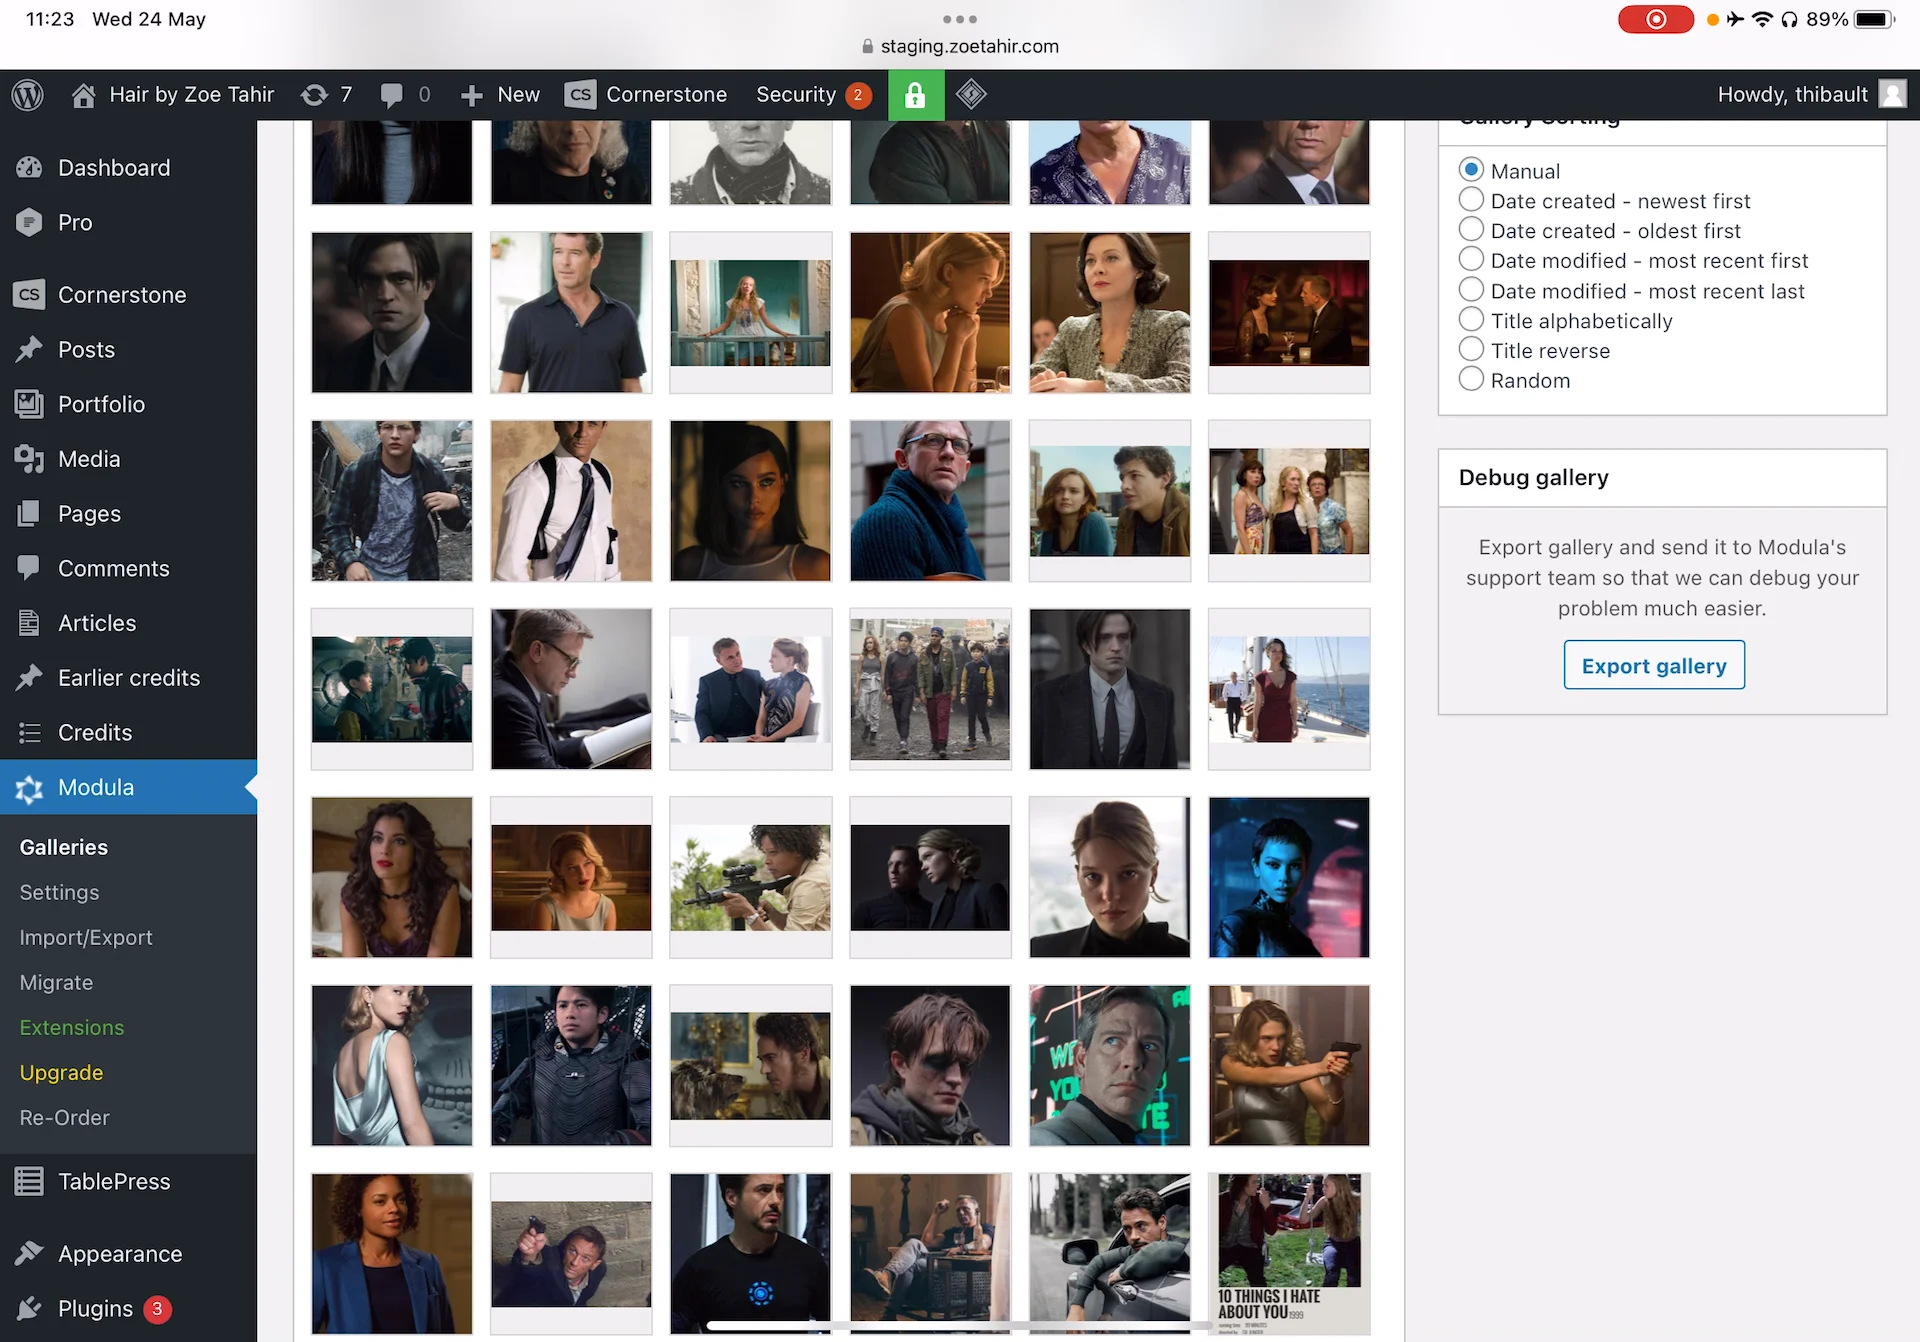This screenshot has height=1342, width=1920.
Task: Click the Dashboard gauge icon in sidebar
Action: click(29, 168)
